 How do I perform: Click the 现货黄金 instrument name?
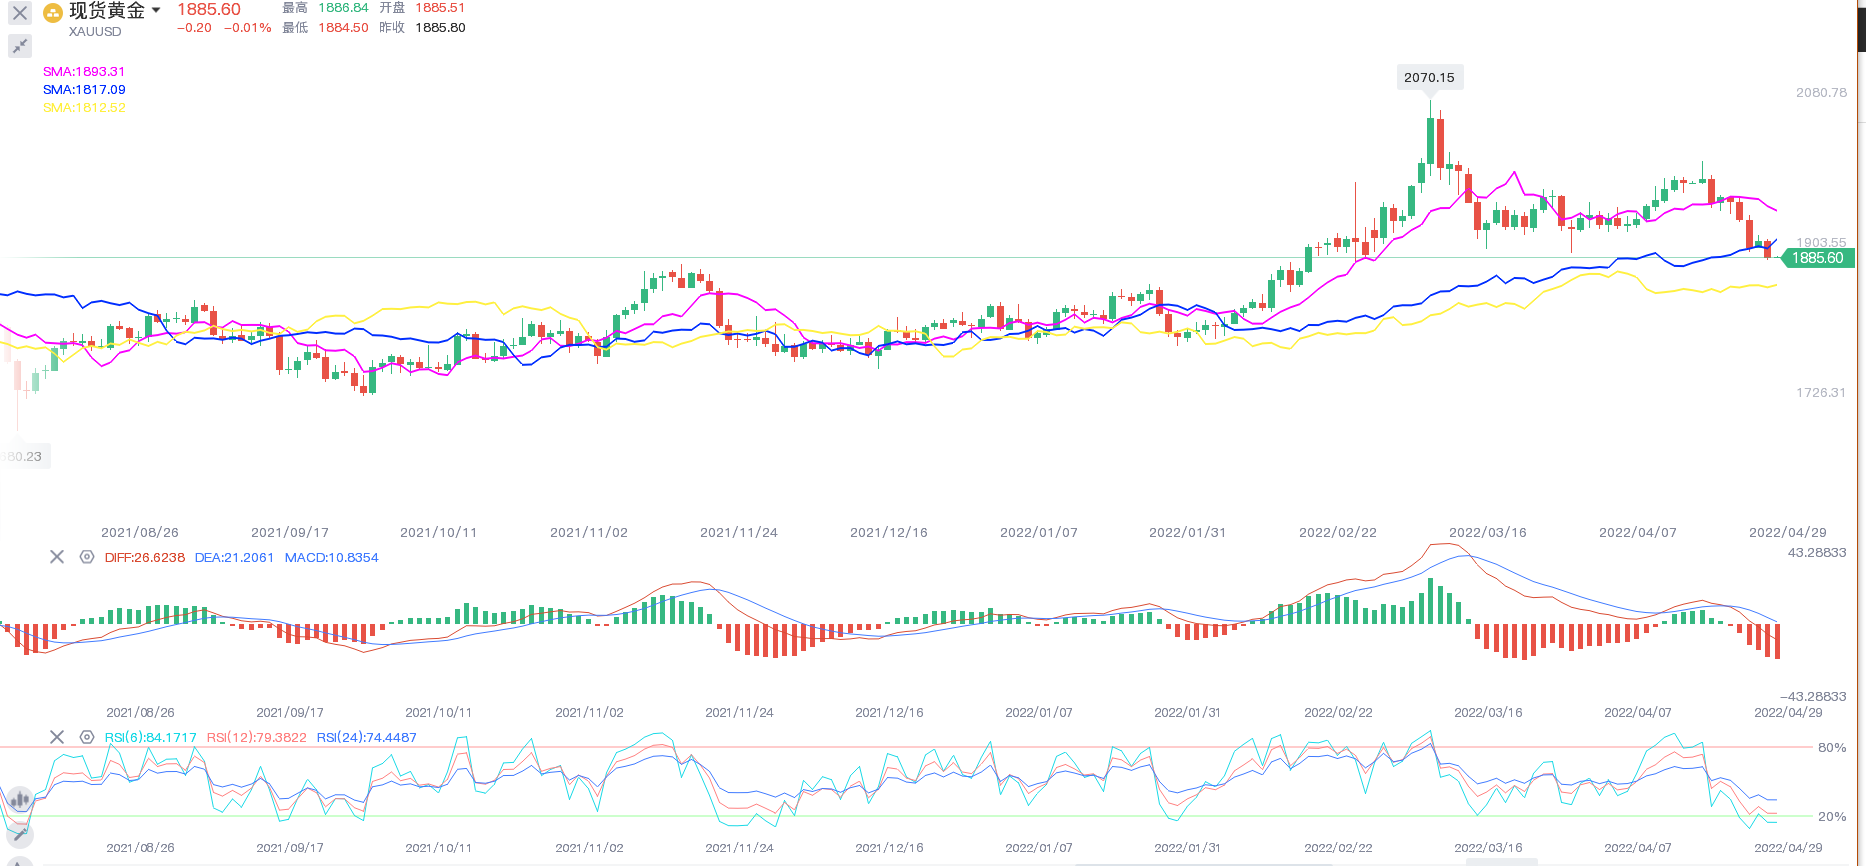107,11
